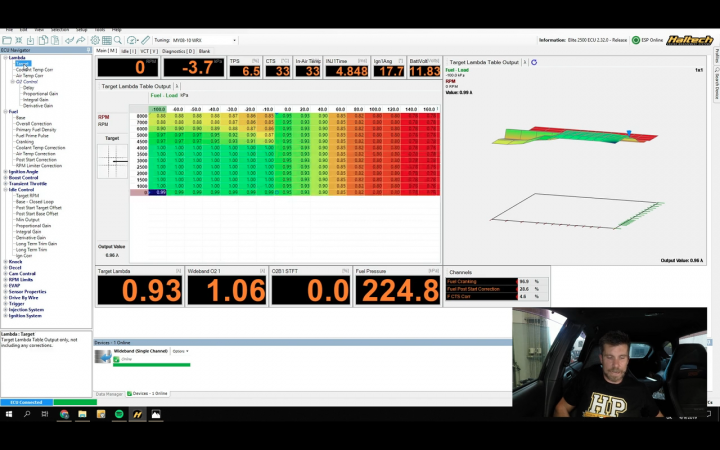Expand the Ignition Angle tree node
Image resolution: width=720 pixels, height=450 pixels.
4,171
